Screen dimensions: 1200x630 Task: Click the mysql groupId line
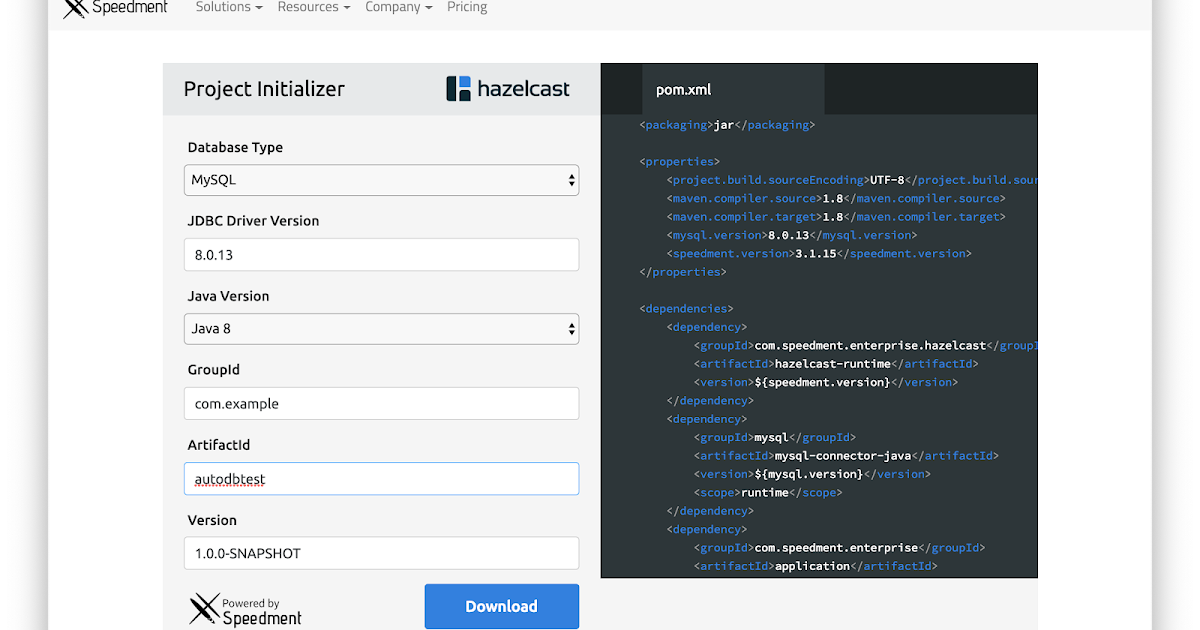[x=775, y=437]
